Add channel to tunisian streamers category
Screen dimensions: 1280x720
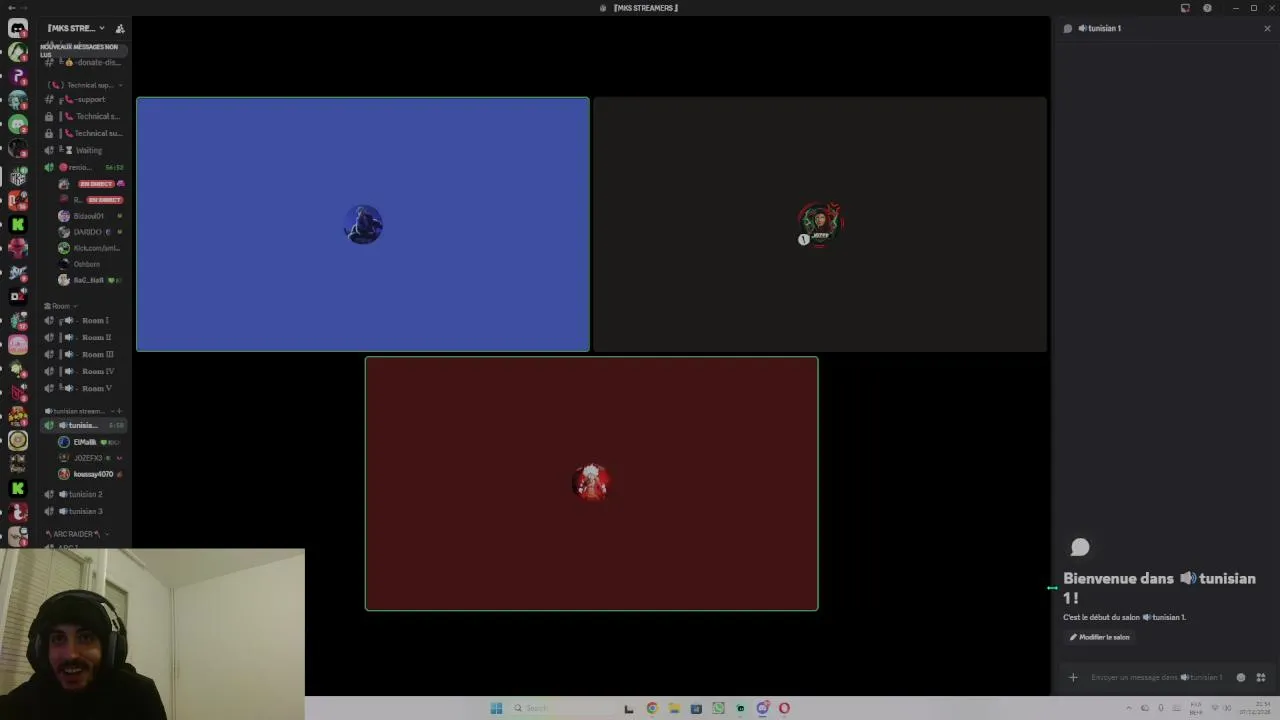pyautogui.click(x=119, y=411)
